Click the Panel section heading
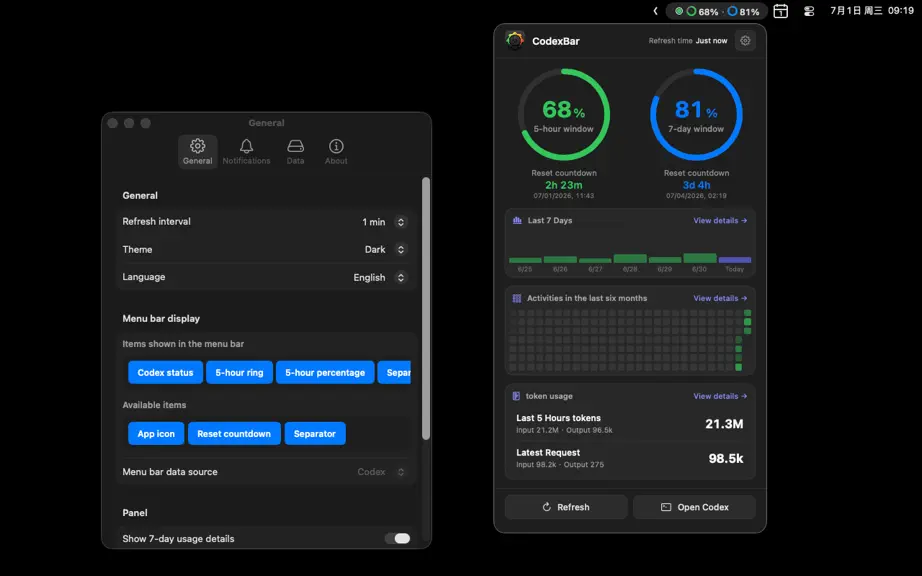The height and width of the screenshot is (576, 922). pos(135,513)
